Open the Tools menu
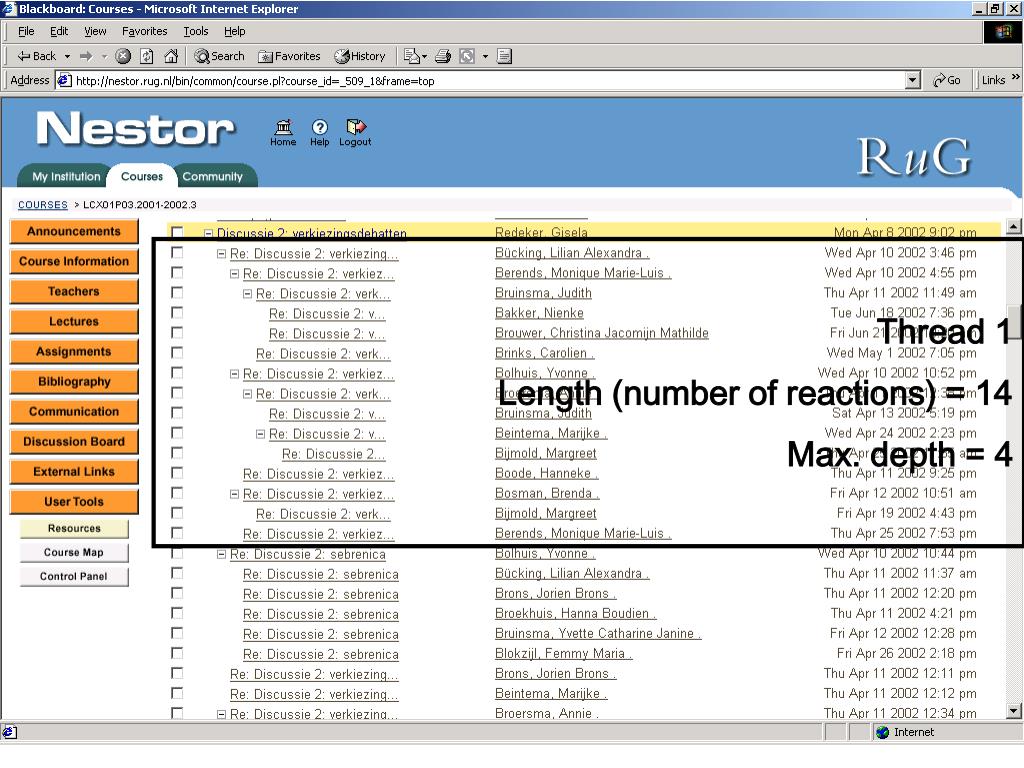The height and width of the screenshot is (768, 1024). 195,31
